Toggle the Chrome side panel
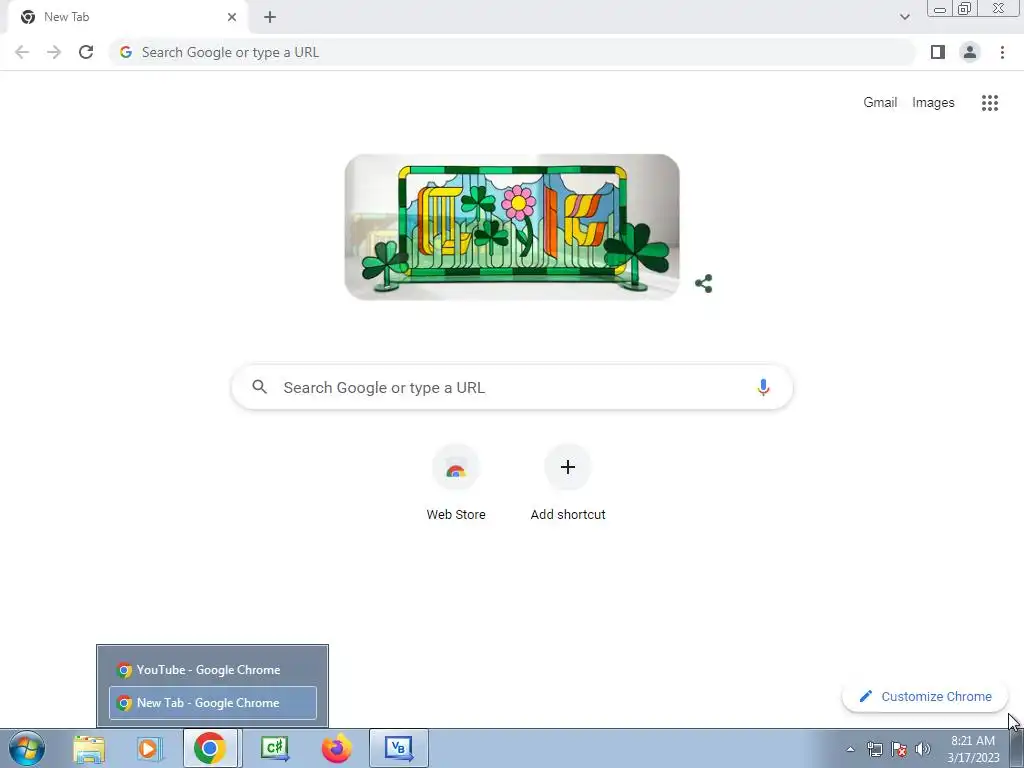The height and width of the screenshot is (768, 1024). pos(938,52)
